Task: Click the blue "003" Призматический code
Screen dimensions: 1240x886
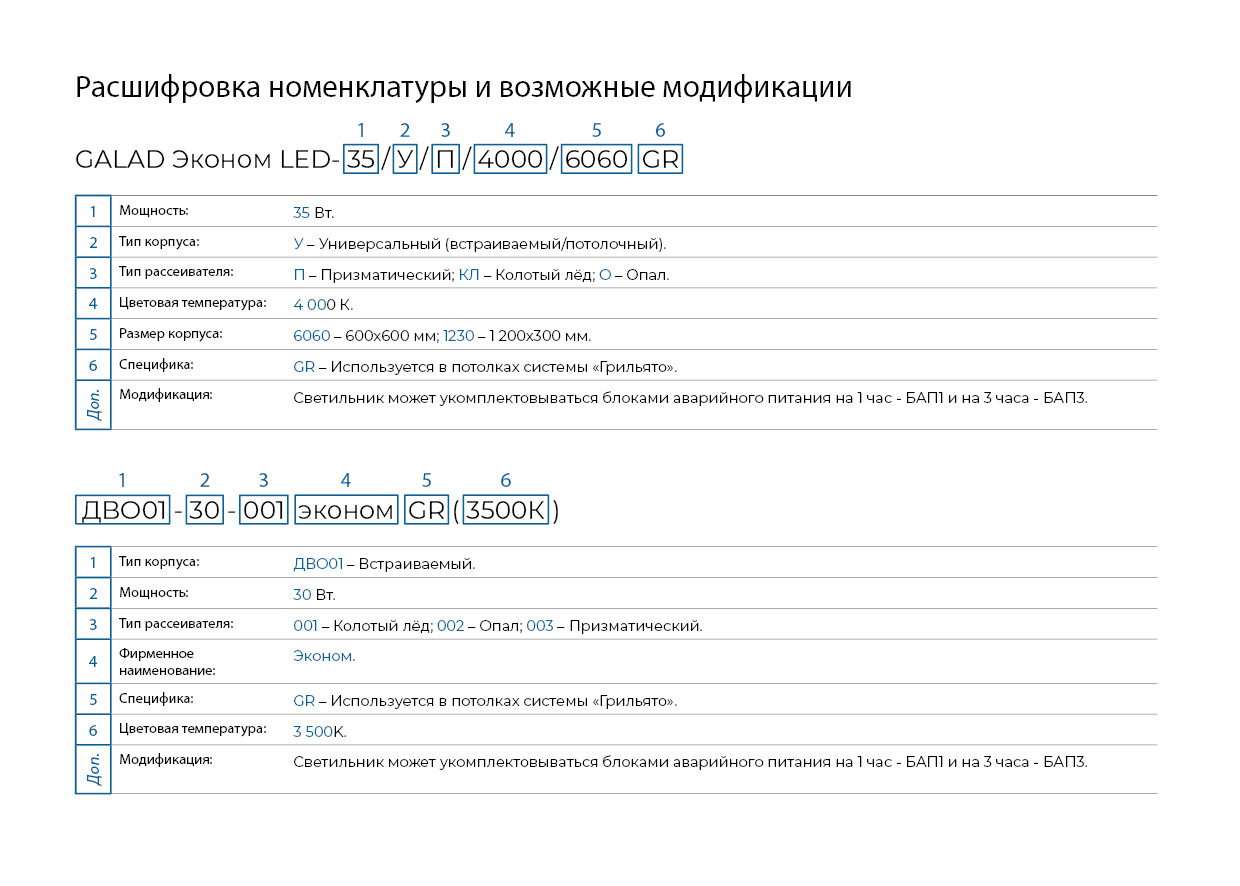Action: (x=539, y=626)
